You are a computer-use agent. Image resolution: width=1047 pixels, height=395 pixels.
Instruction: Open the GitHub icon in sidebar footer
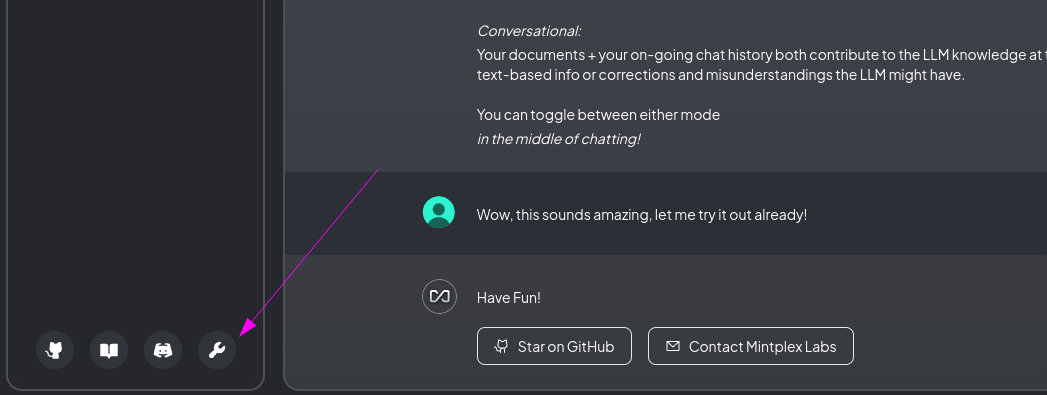coord(55,350)
